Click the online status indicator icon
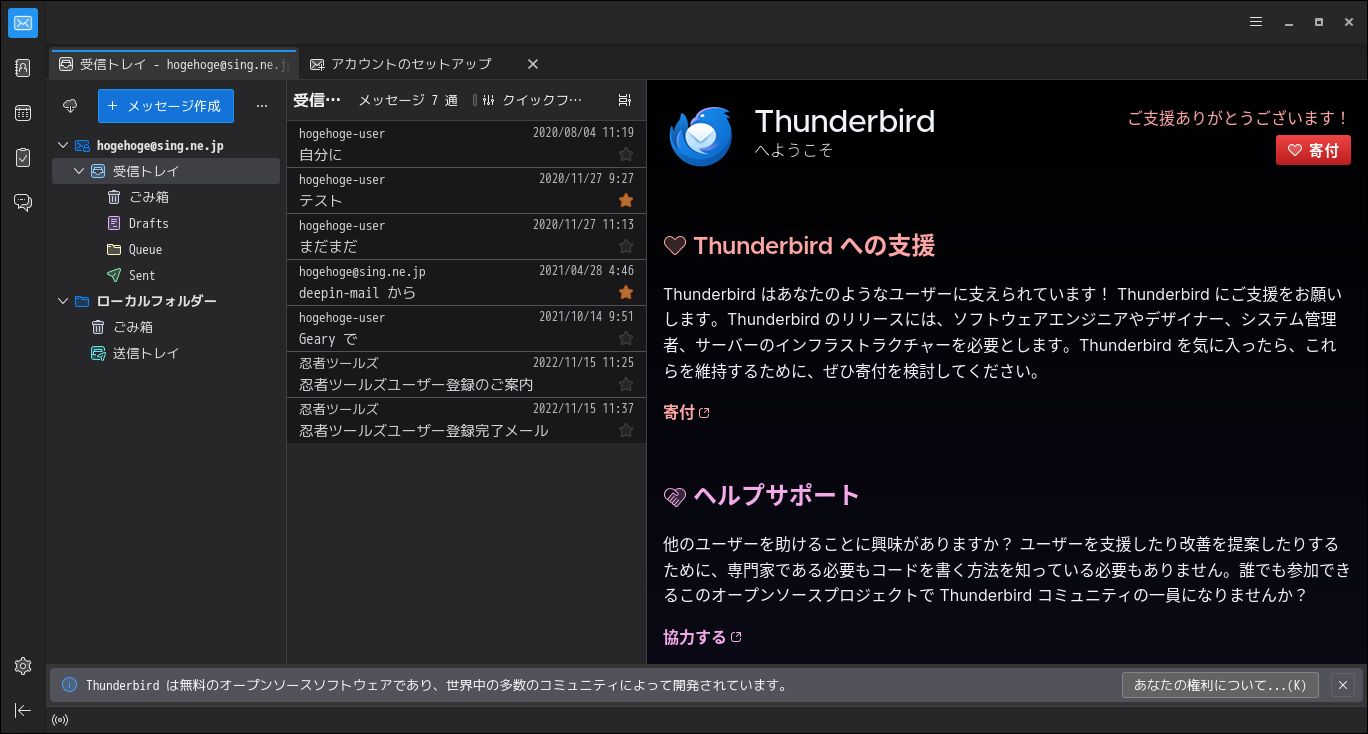 click(60, 719)
